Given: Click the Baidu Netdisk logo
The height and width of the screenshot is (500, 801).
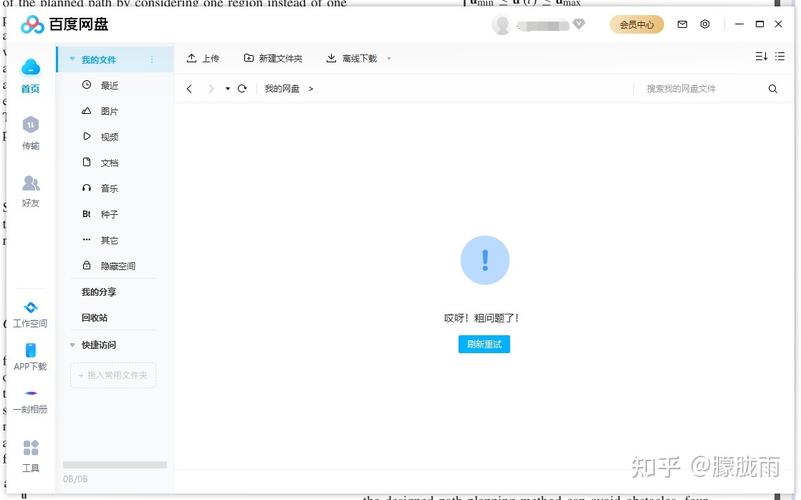Looking at the screenshot, I should click(x=64, y=24).
